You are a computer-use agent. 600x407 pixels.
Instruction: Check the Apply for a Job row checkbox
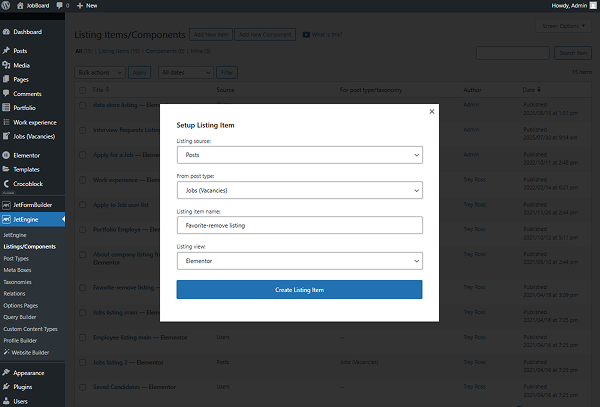click(x=83, y=155)
